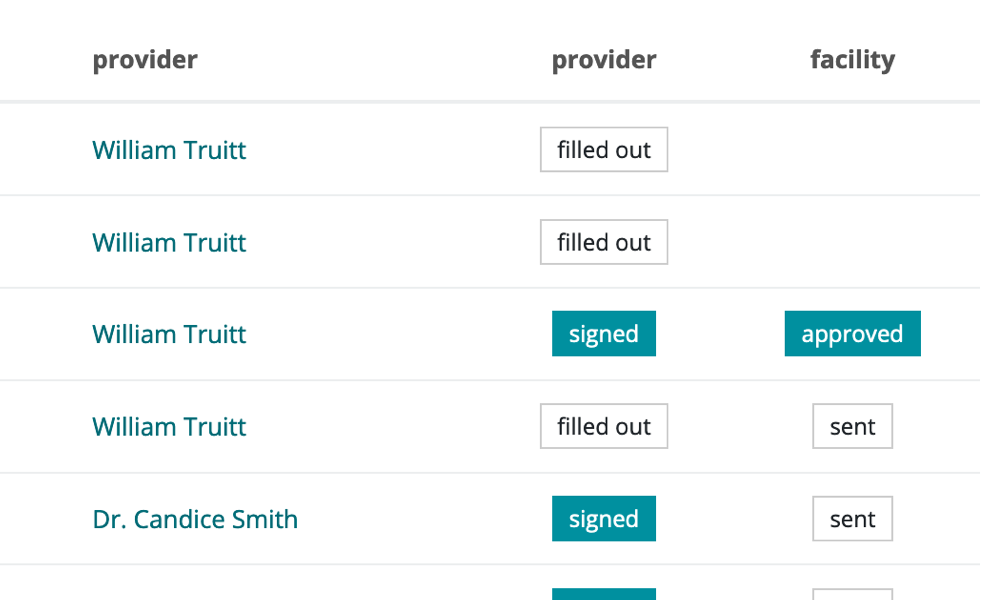Sort by the 'facility' column header
The image size is (1000, 600).
tap(852, 60)
